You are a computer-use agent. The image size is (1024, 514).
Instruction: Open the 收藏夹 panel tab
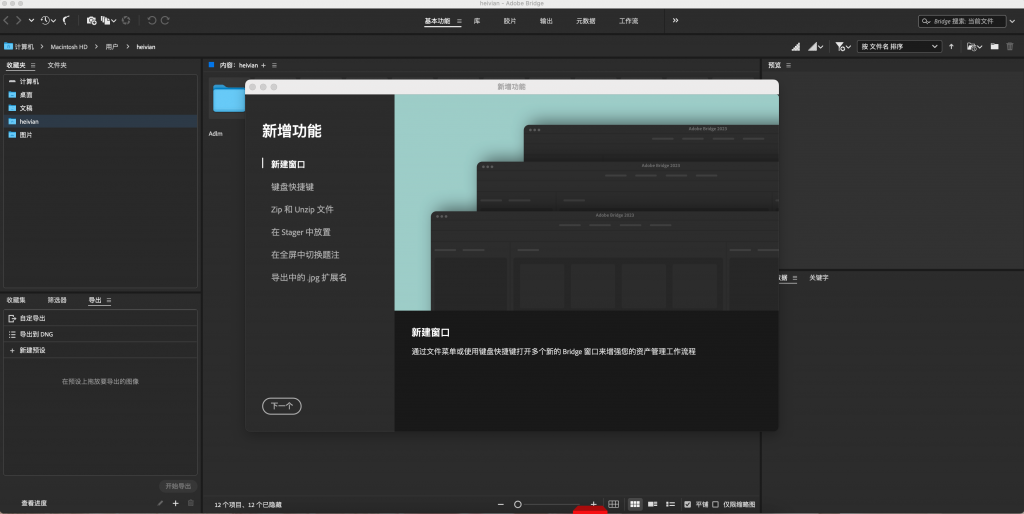tap(16, 65)
